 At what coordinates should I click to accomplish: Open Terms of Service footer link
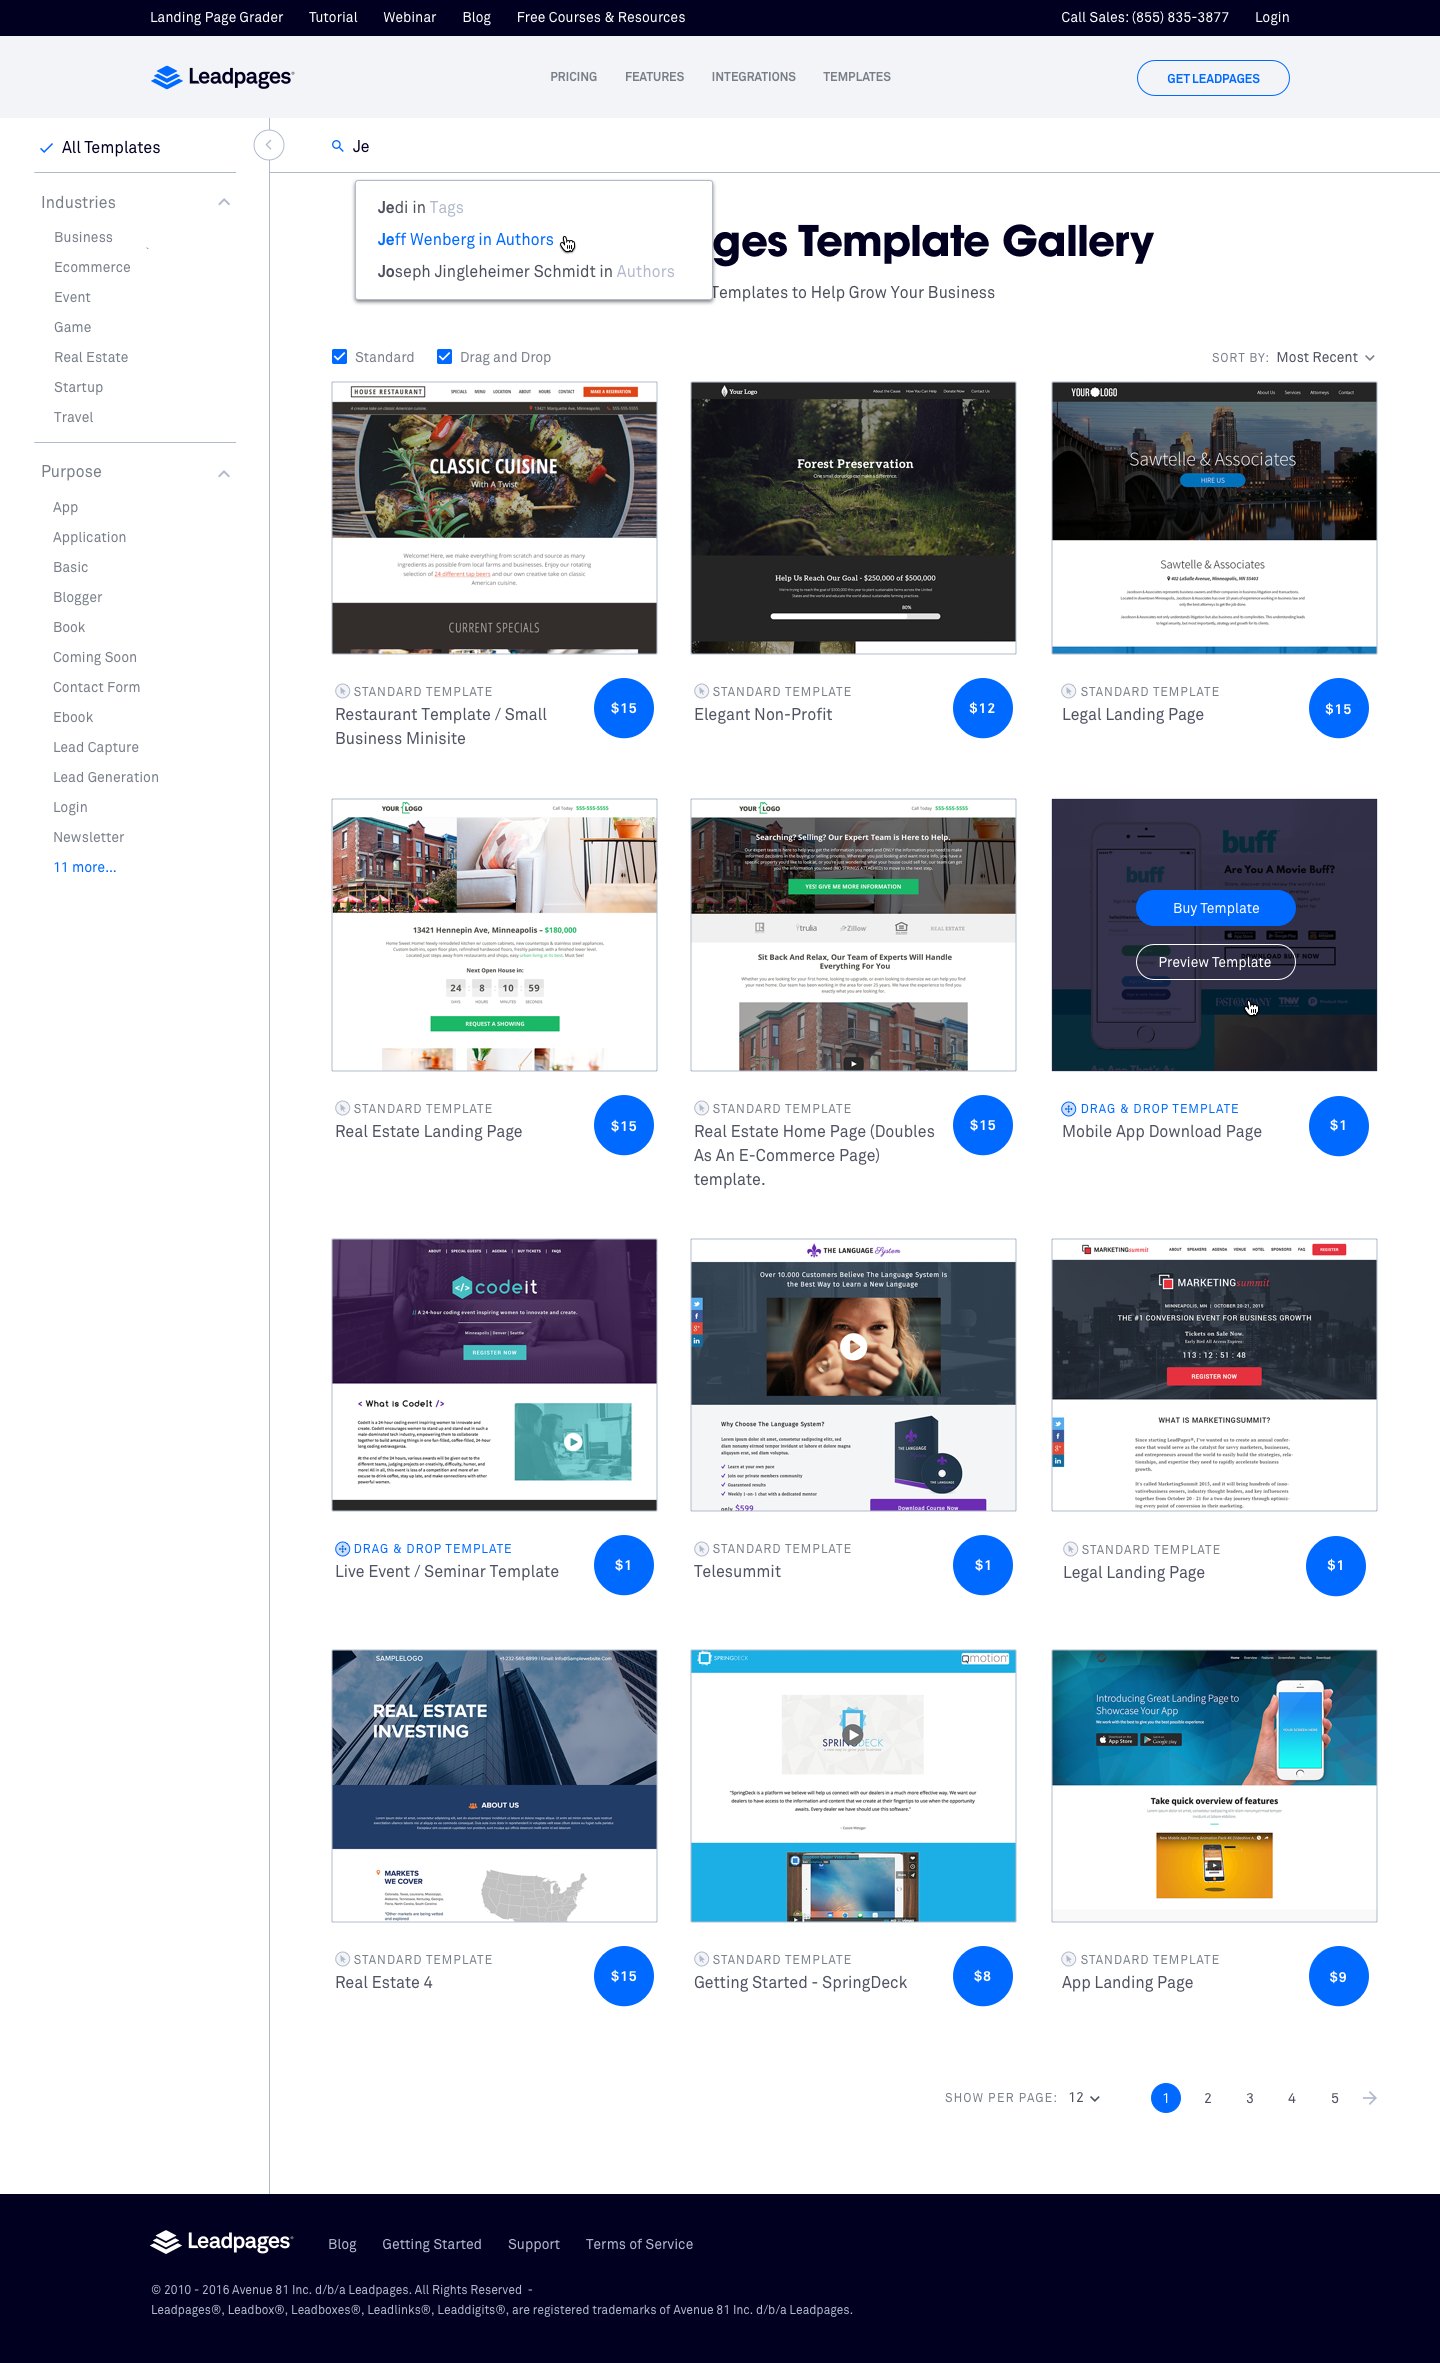639,2244
